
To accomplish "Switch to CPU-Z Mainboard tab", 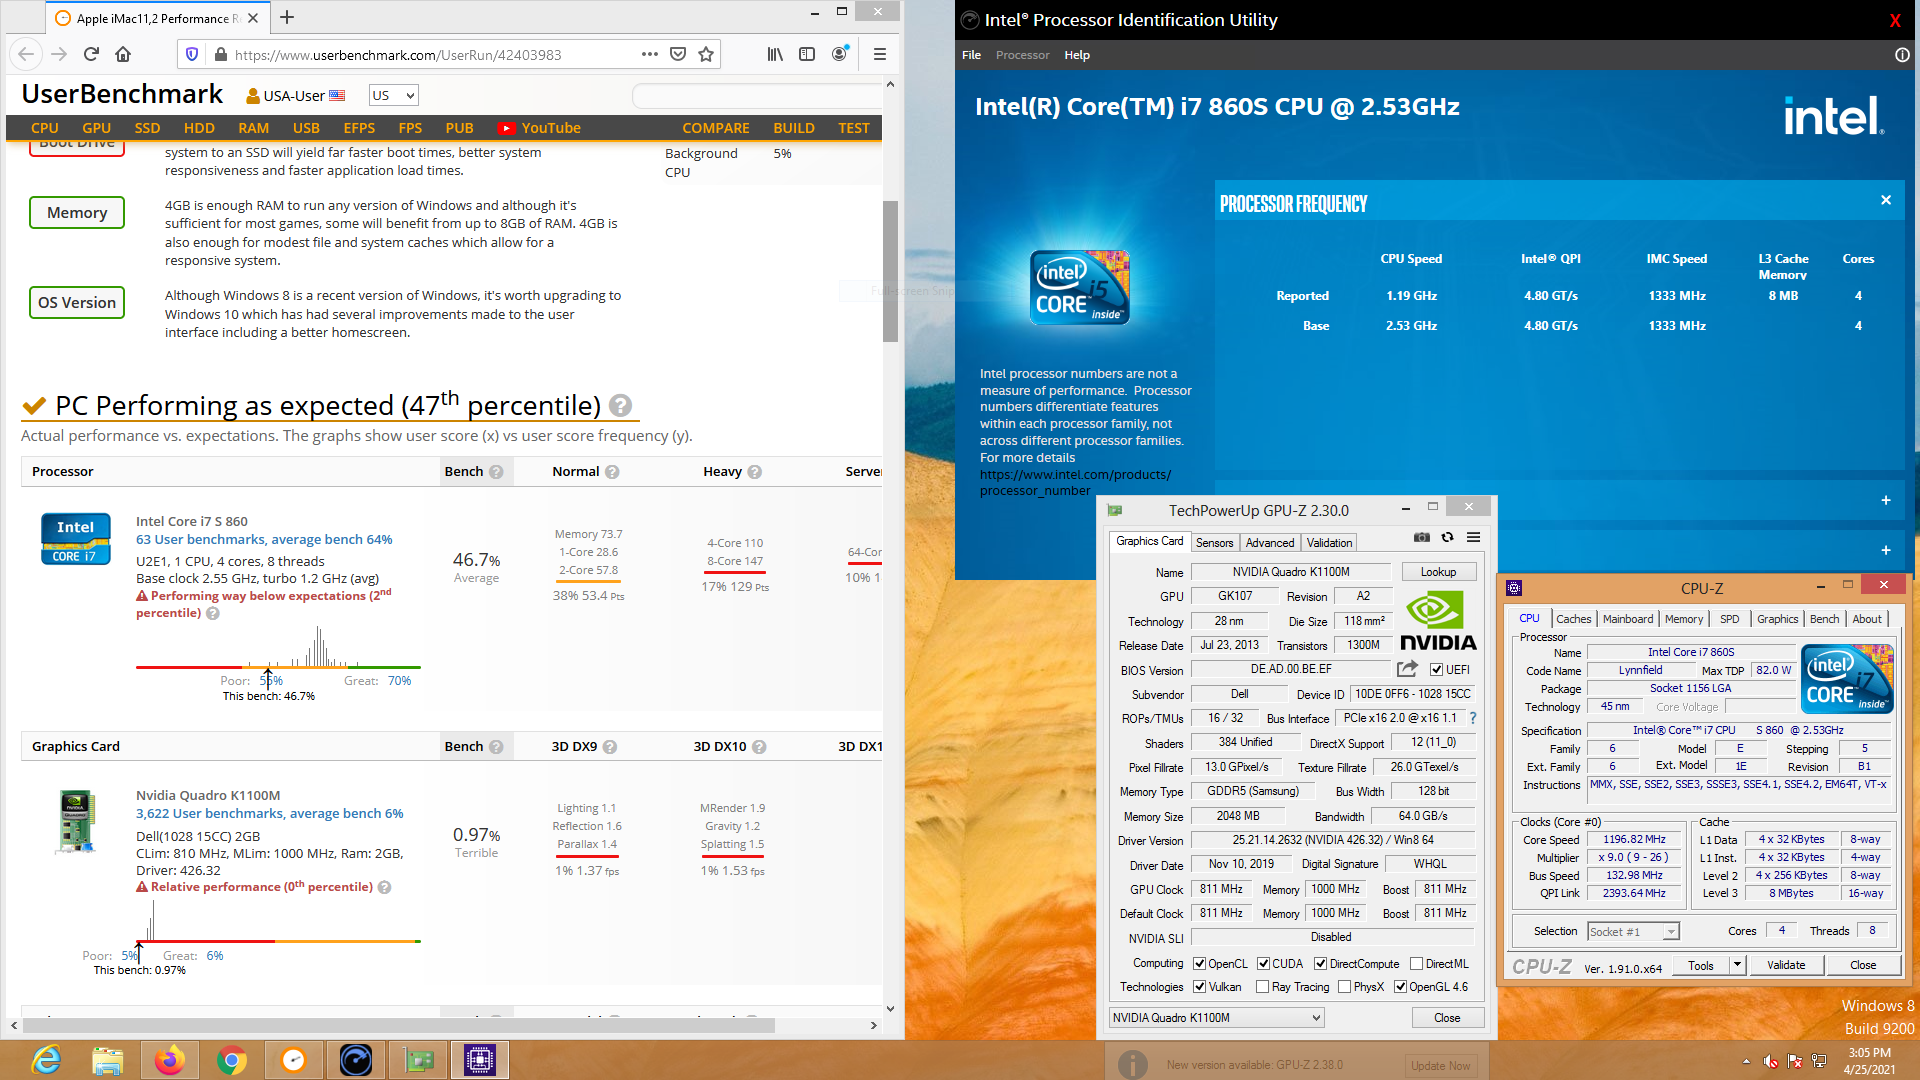I will click(1627, 619).
